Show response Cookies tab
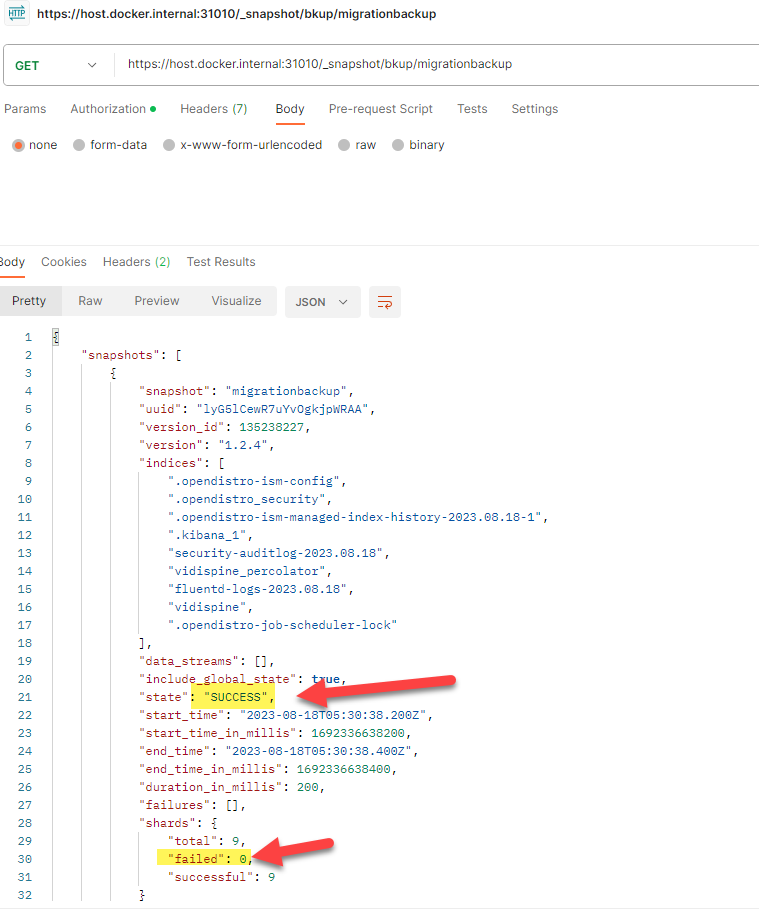 pos(64,262)
